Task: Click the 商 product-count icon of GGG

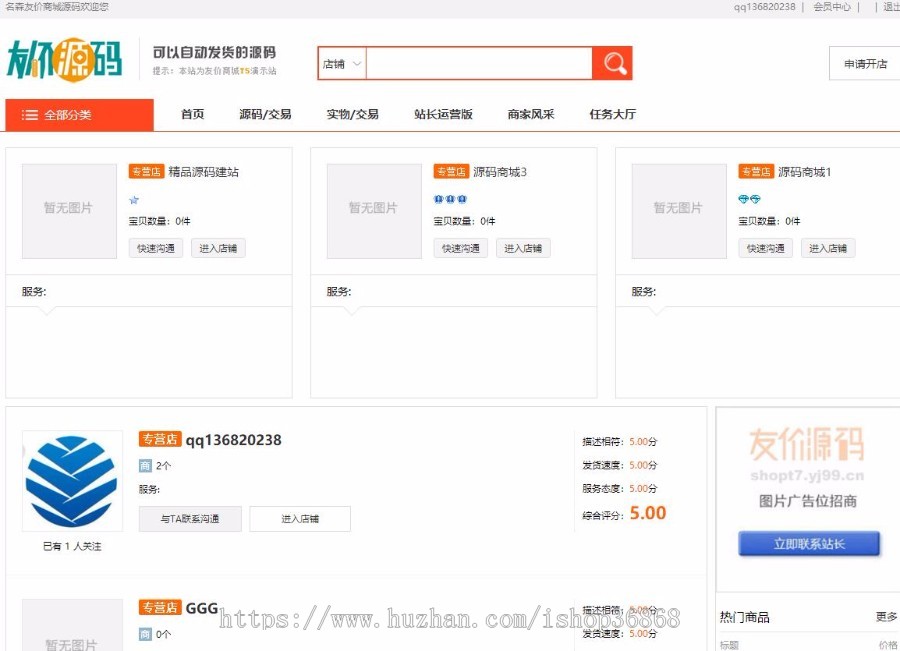Action: [145, 634]
